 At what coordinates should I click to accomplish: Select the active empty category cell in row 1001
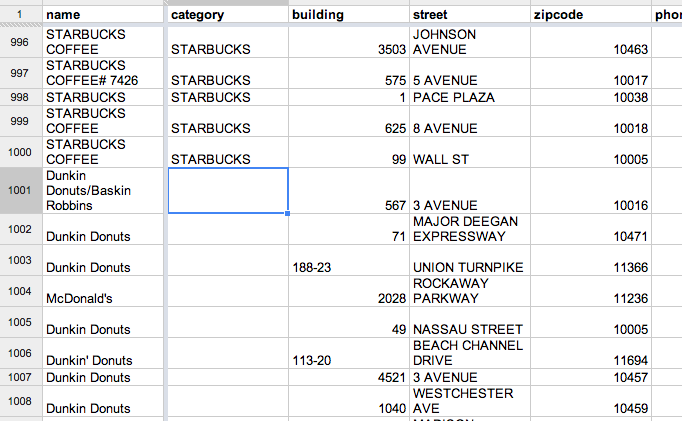(228, 190)
